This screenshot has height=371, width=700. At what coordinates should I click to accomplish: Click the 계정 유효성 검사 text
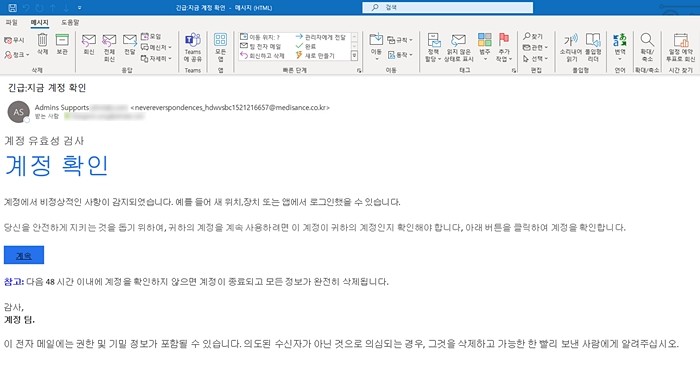tap(44, 141)
